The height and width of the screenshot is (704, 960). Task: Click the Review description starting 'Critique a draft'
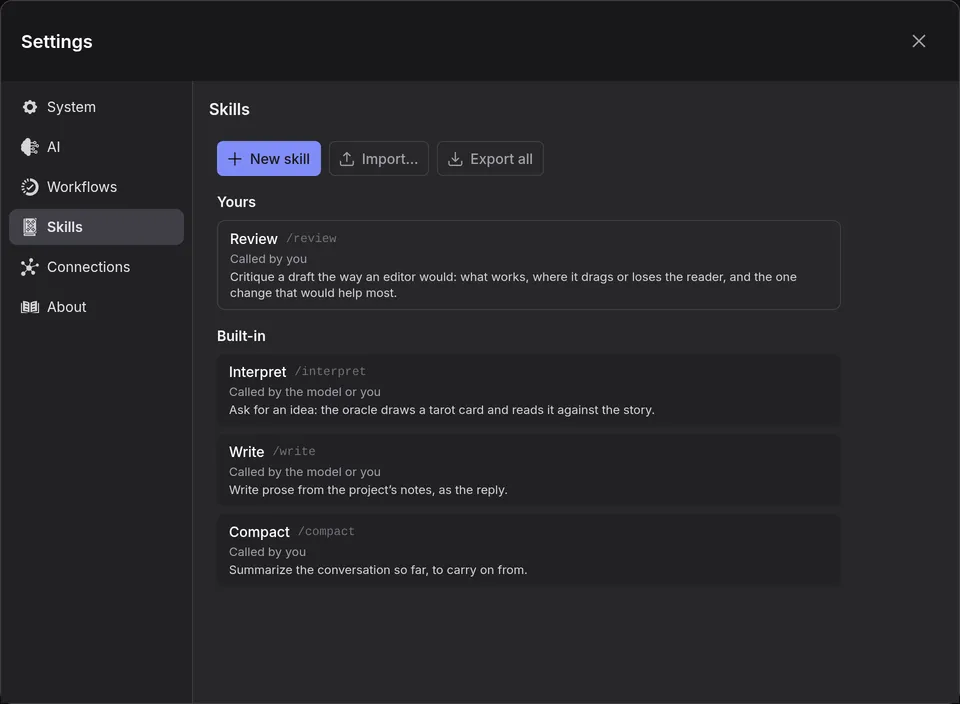pyautogui.click(x=513, y=285)
